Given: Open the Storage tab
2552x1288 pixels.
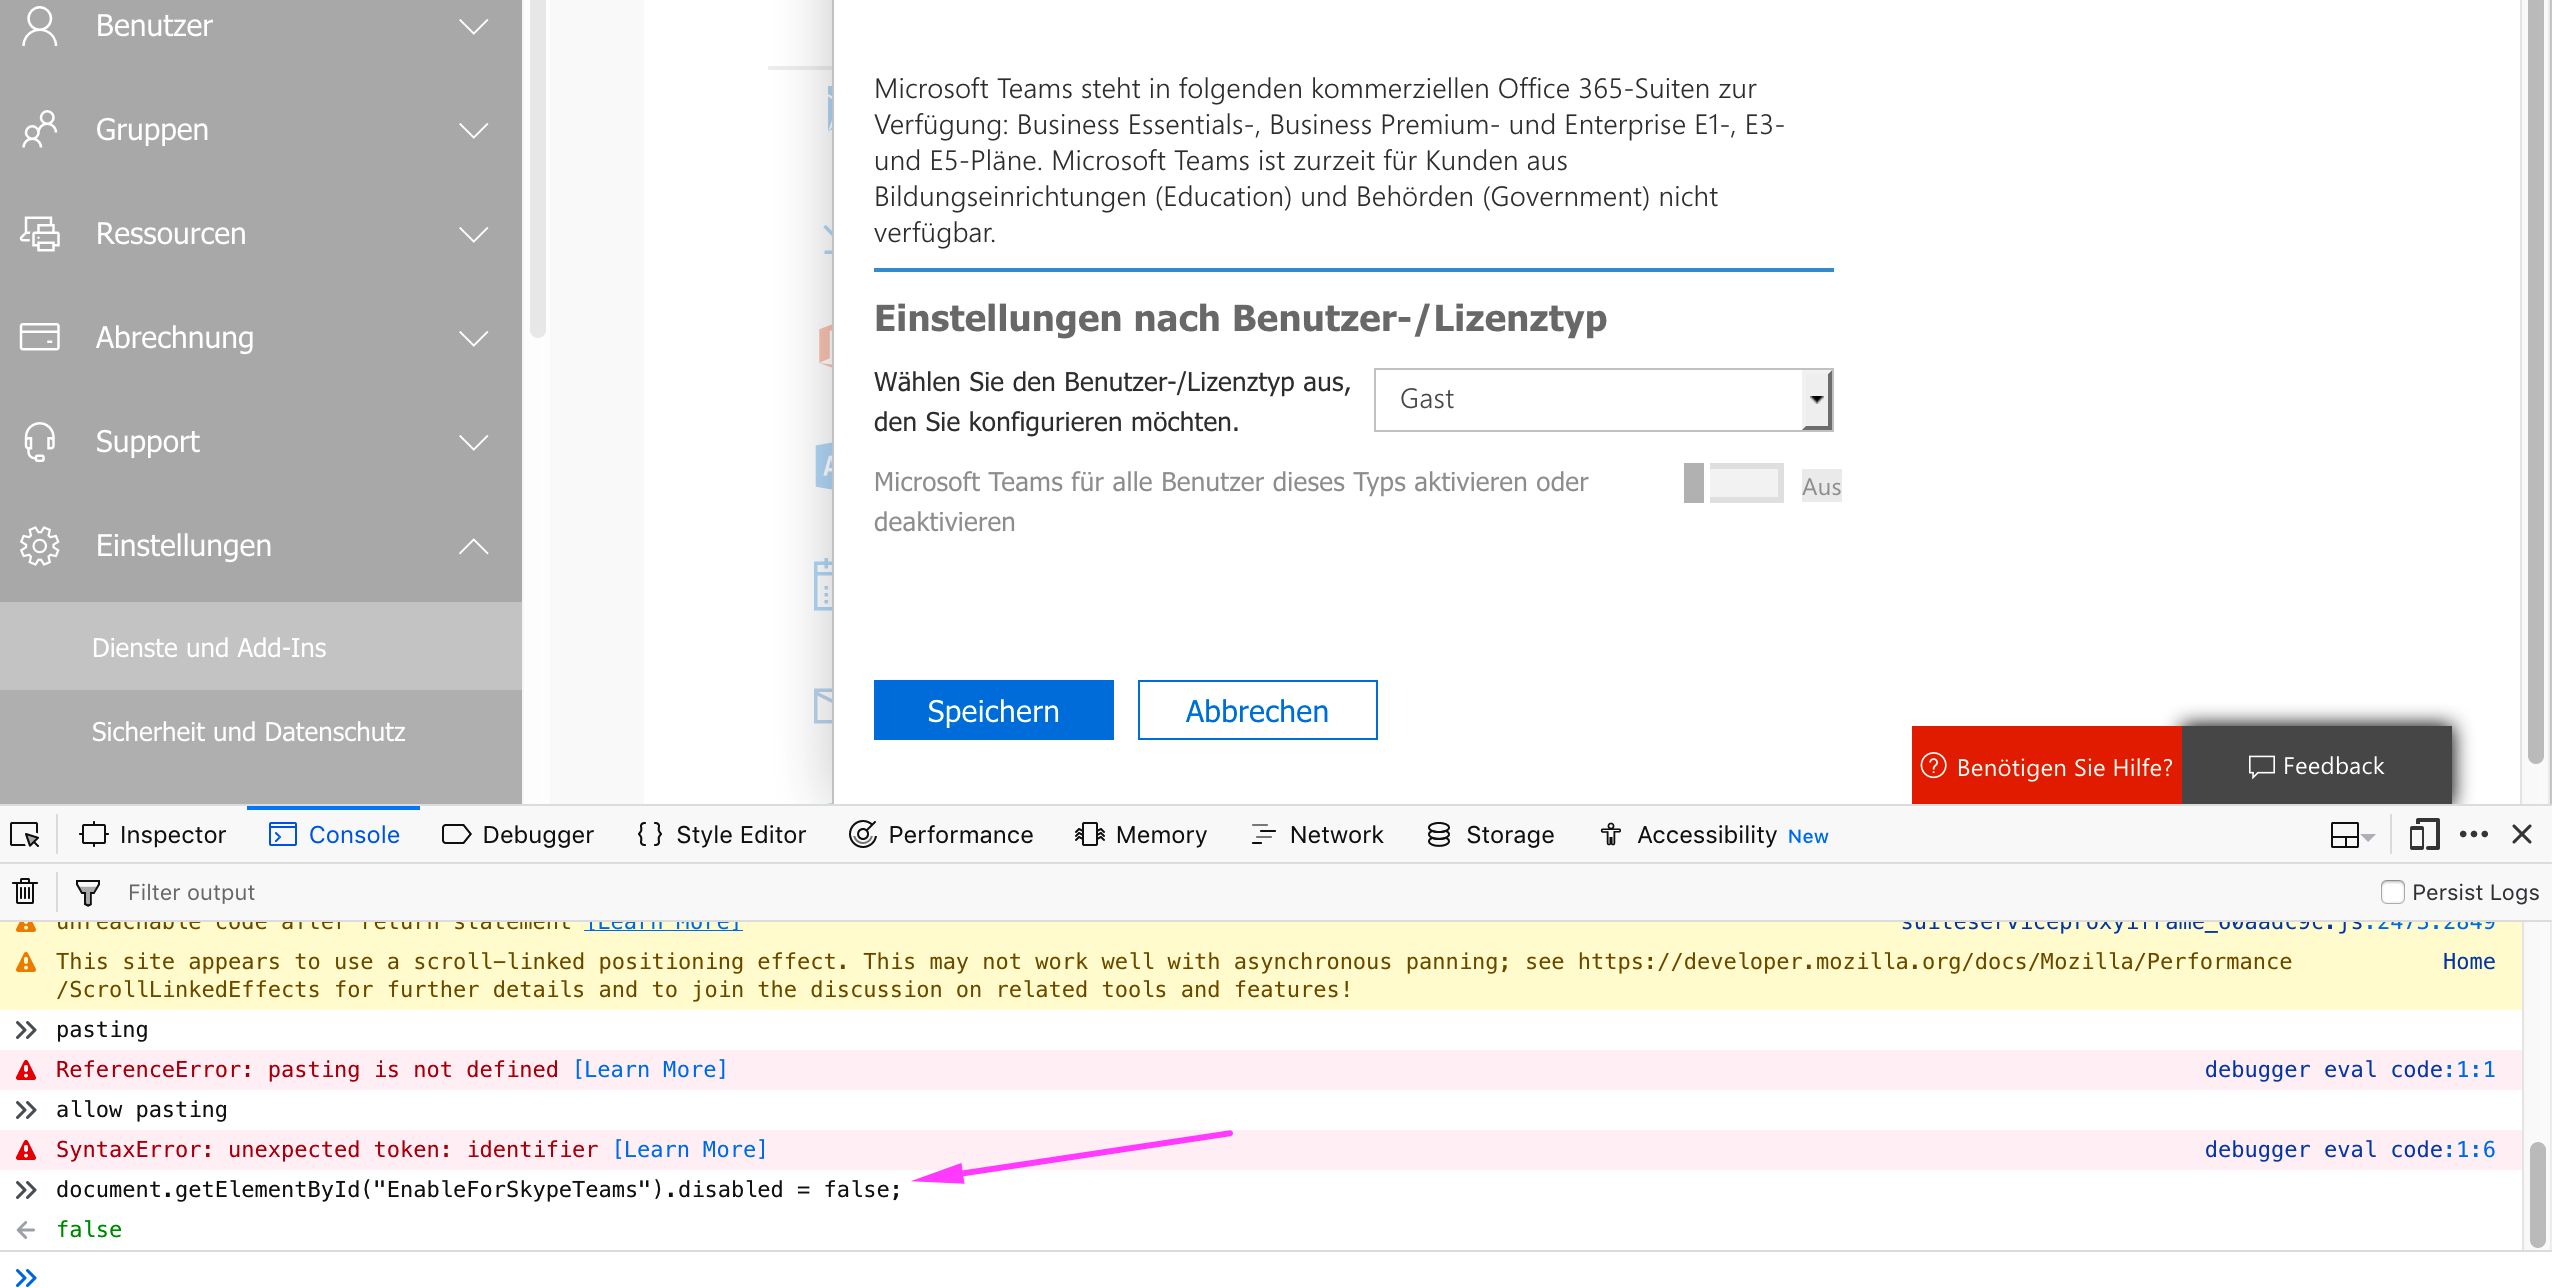Looking at the screenshot, I should click(1490, 835).
